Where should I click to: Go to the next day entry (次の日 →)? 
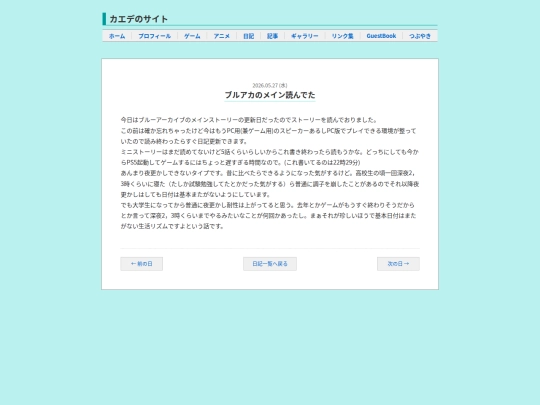[x=398, y=264]
